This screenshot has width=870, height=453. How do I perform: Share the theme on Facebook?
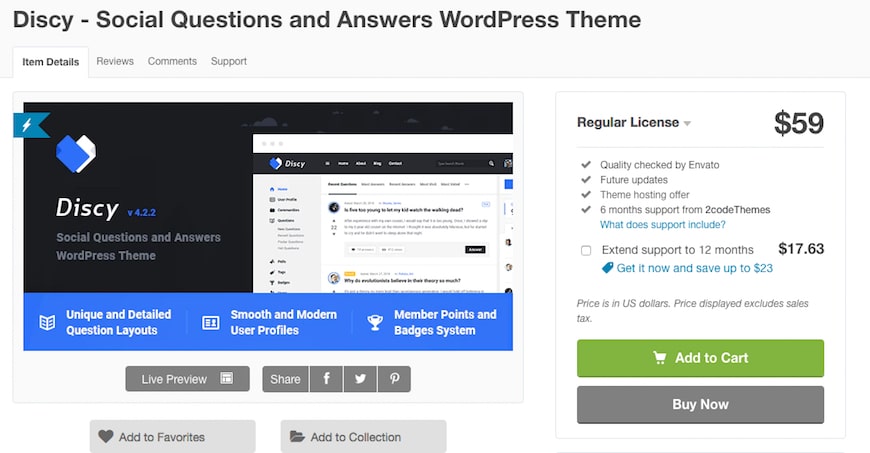coord(326,379)
